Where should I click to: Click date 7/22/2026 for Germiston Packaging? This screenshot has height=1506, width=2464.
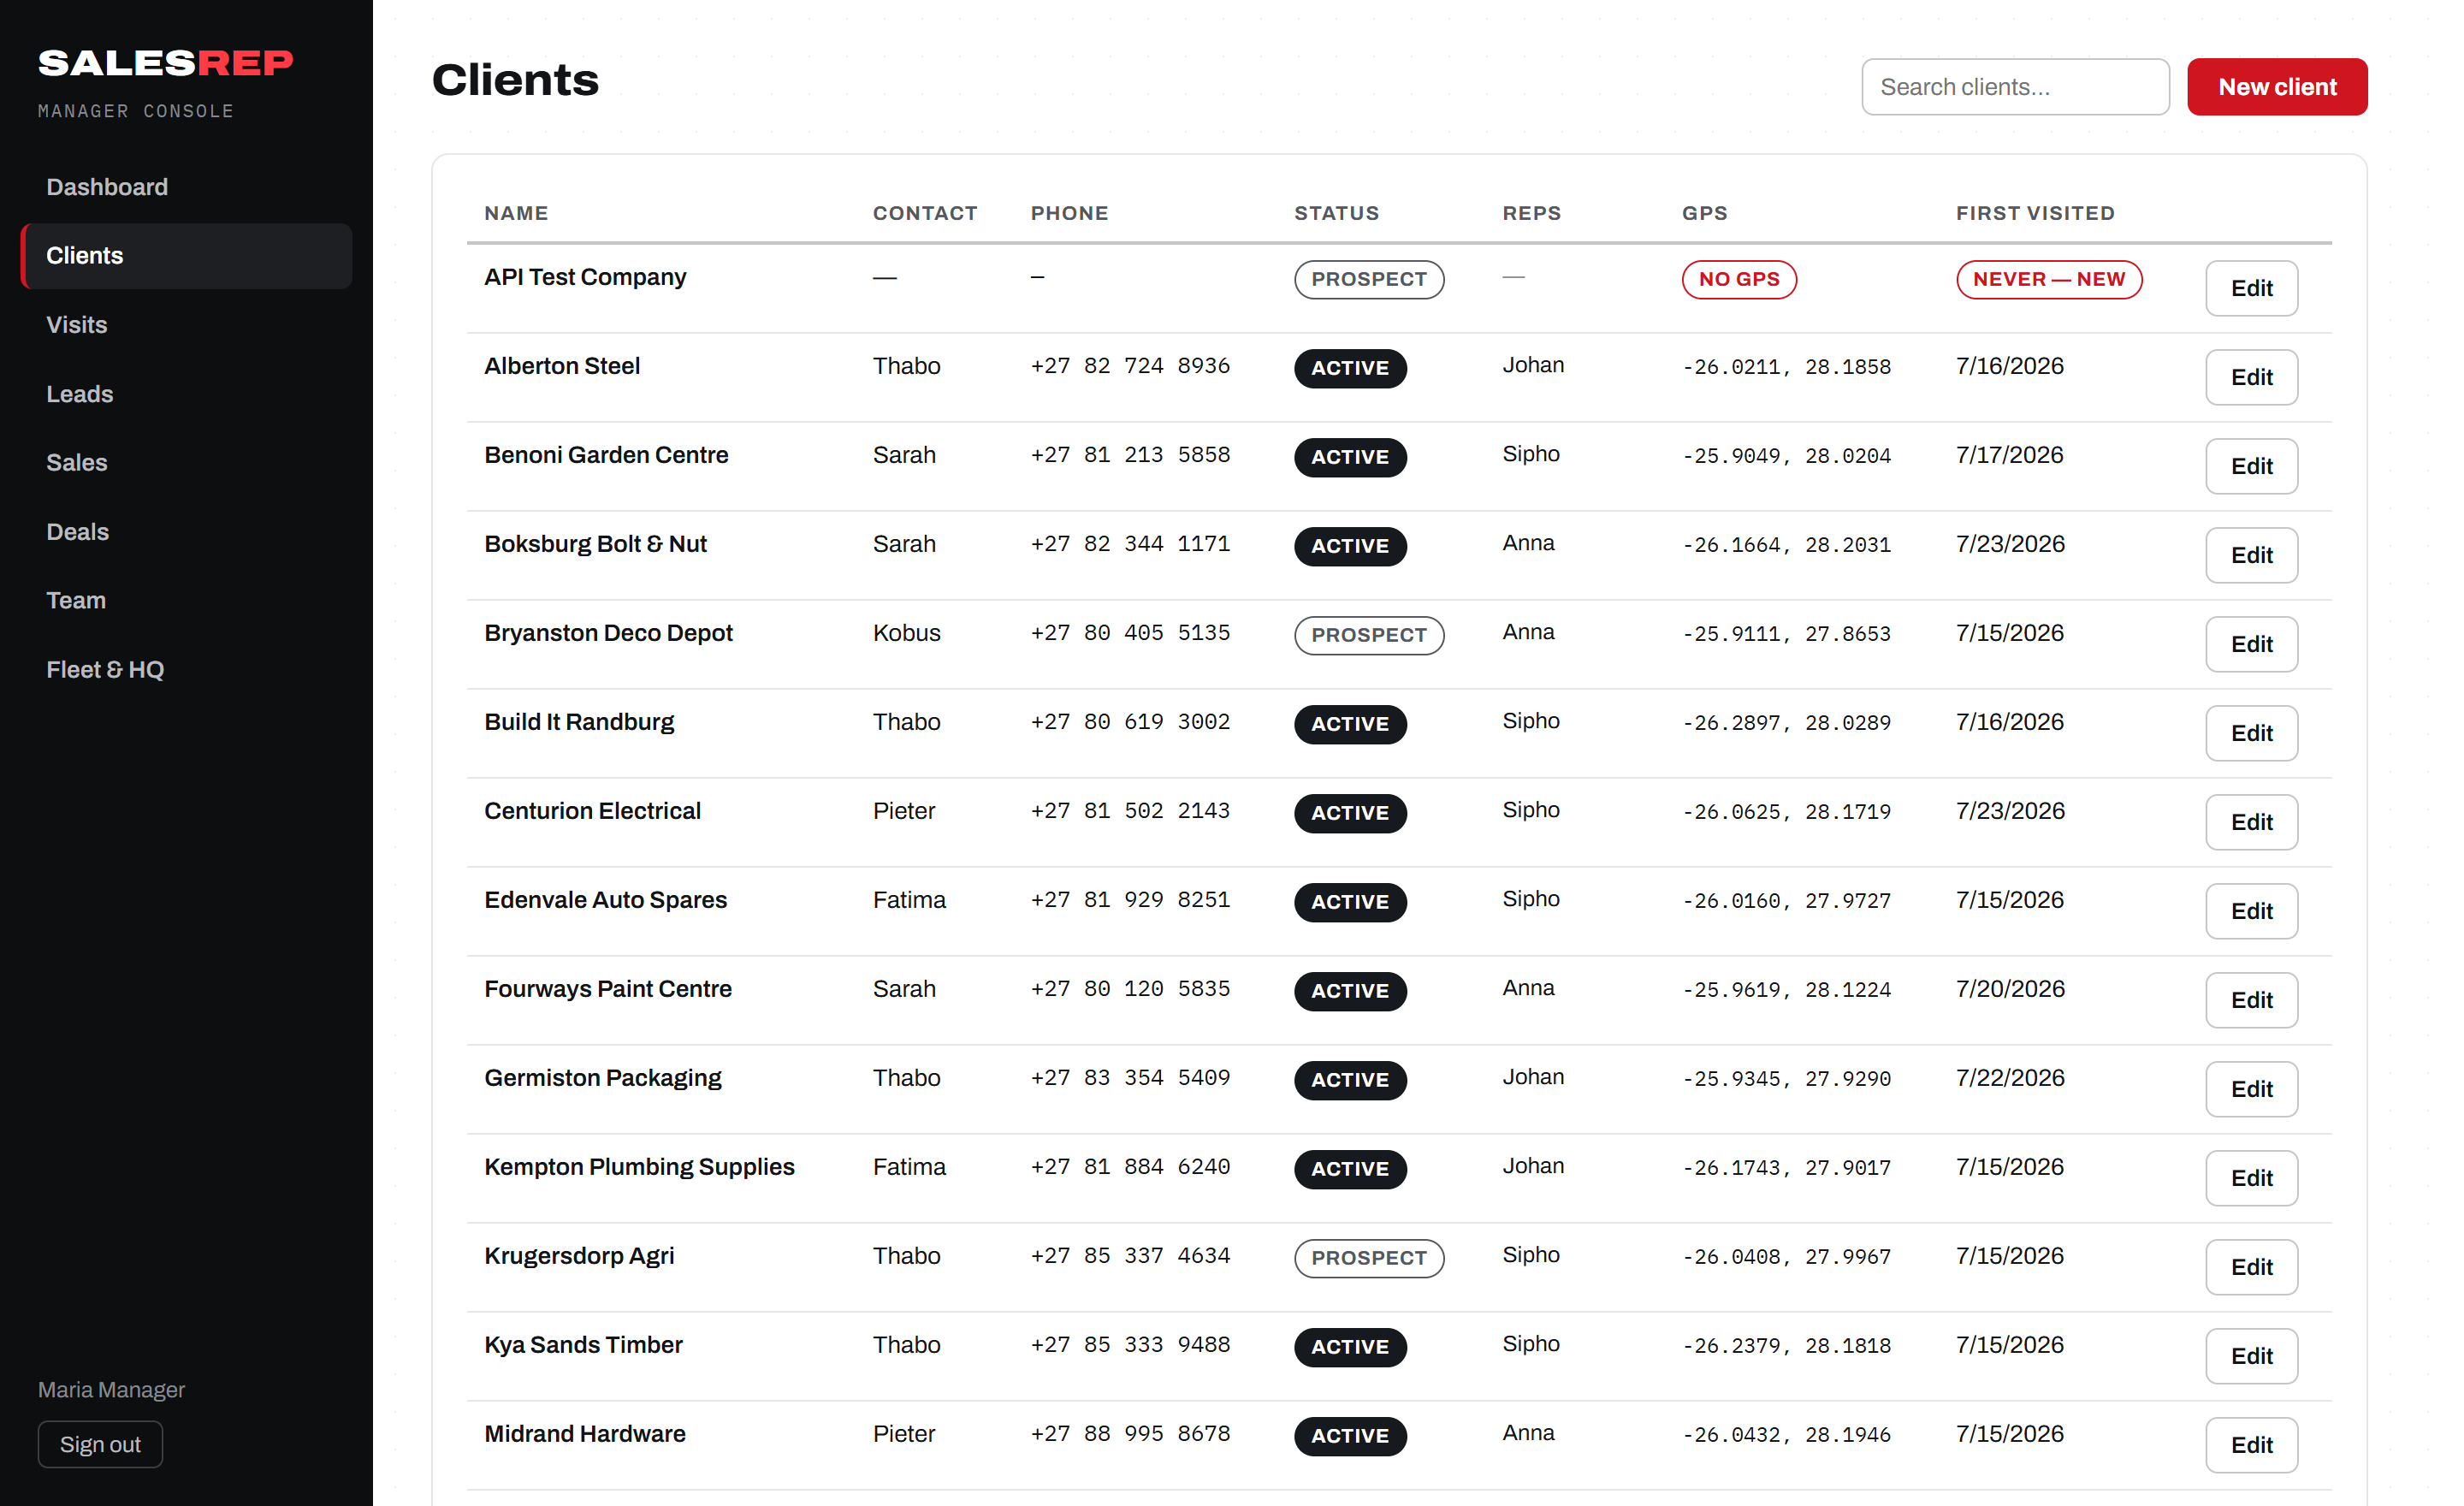coord(2010,1078)
